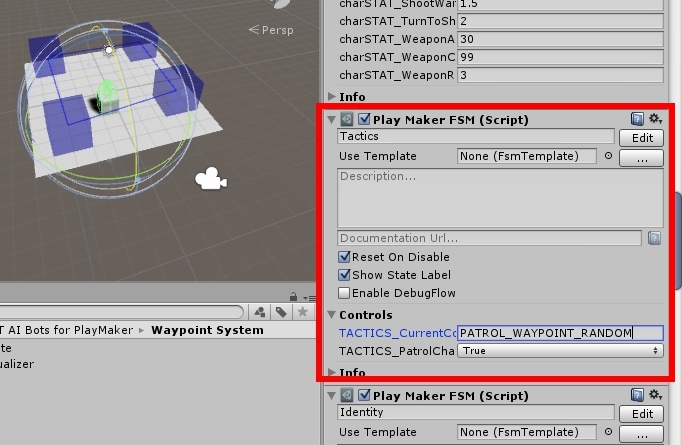
Task: Click charSTAT_ShootWar value 1.5 field
Action: pos(560,4)
